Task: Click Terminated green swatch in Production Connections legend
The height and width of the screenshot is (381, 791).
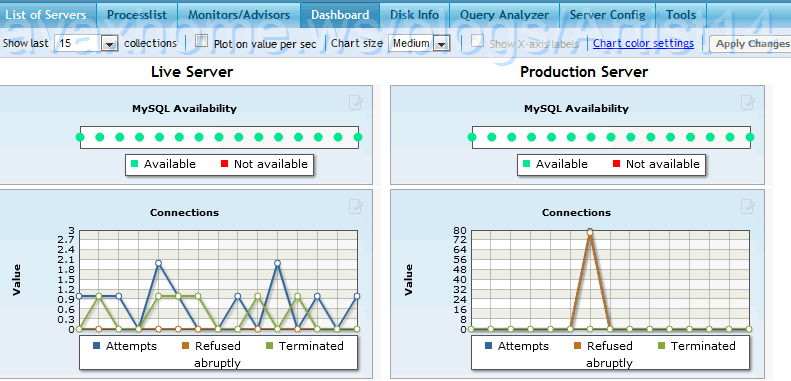Action: click(x=661, y=346)
